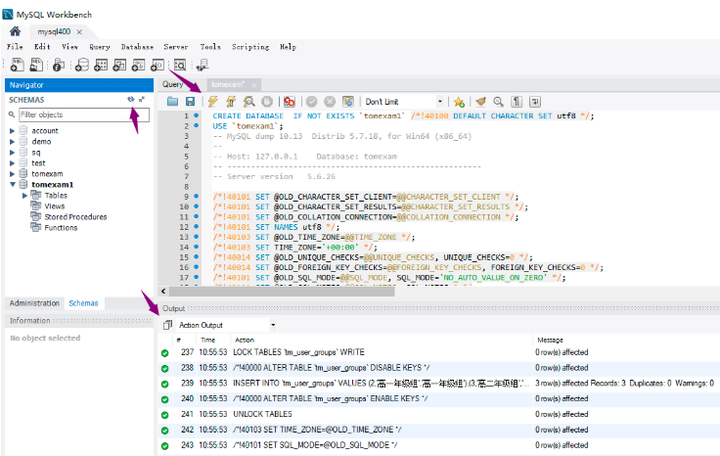Toggle word wrapping in the editor
This screenshot has height=456, width=720.
coord(535,101)
